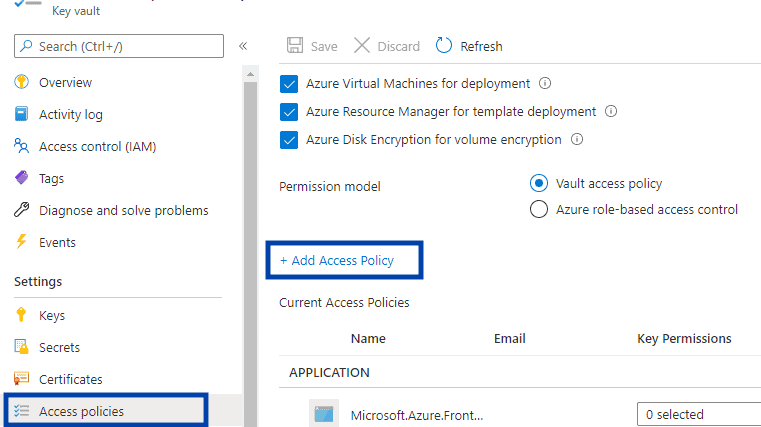Click the Save floppy disk icon

click(295, 46)
